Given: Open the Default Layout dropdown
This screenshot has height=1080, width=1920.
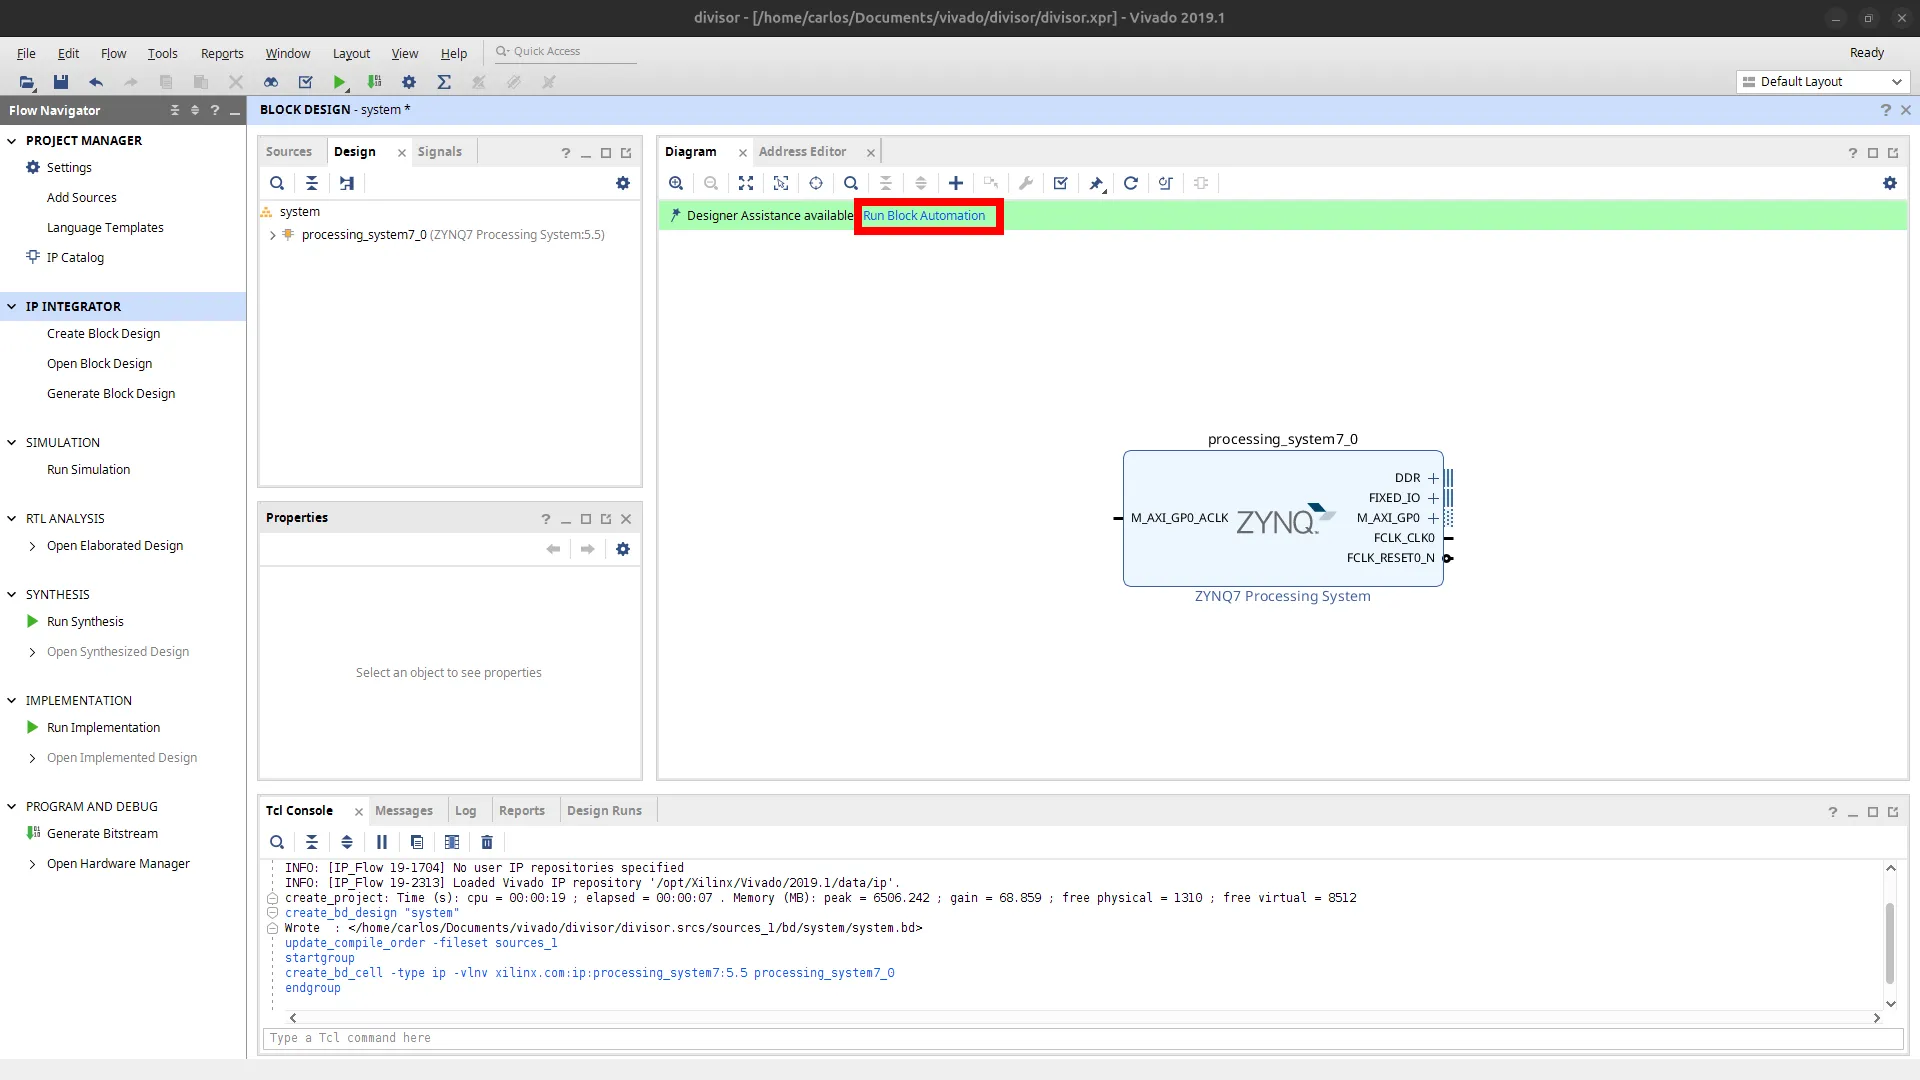Looking at the screenshot, I should 1823,82.
